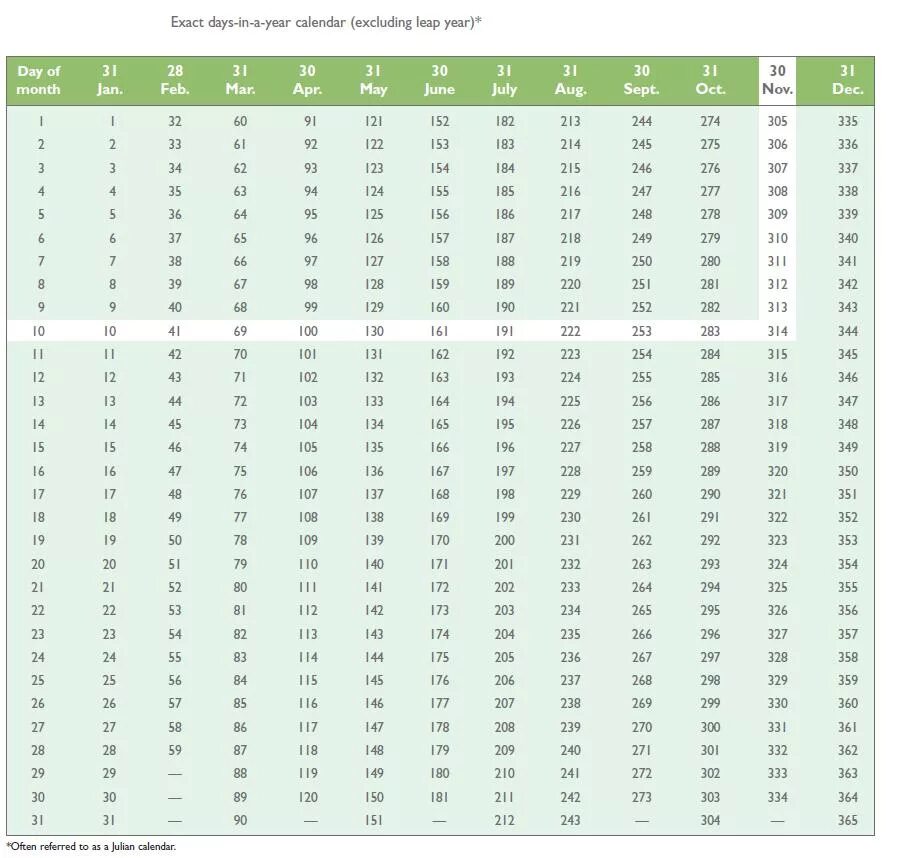Click number 305 under Nov.
909x858 pixels.
click(777, 121)
